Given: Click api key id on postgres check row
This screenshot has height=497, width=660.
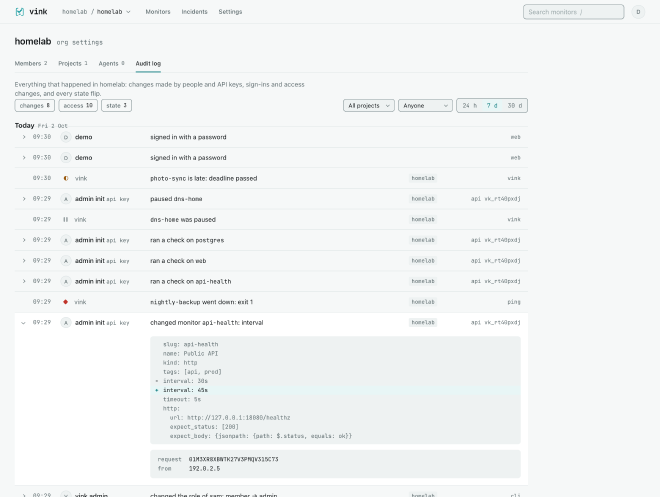Looking at the screenshot, I should 502,240.
